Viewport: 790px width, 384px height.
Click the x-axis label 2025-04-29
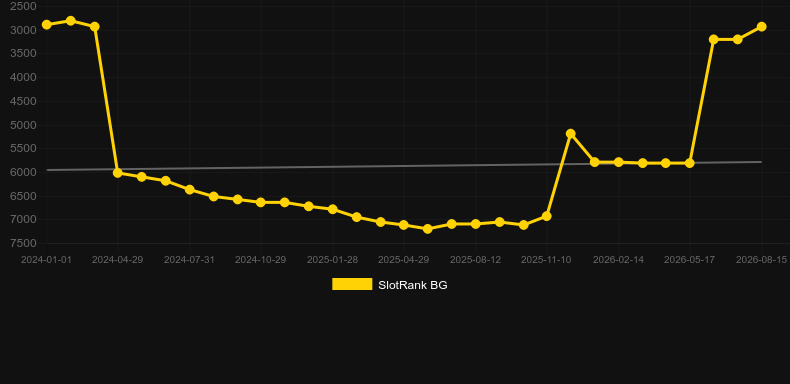point(404,260)
